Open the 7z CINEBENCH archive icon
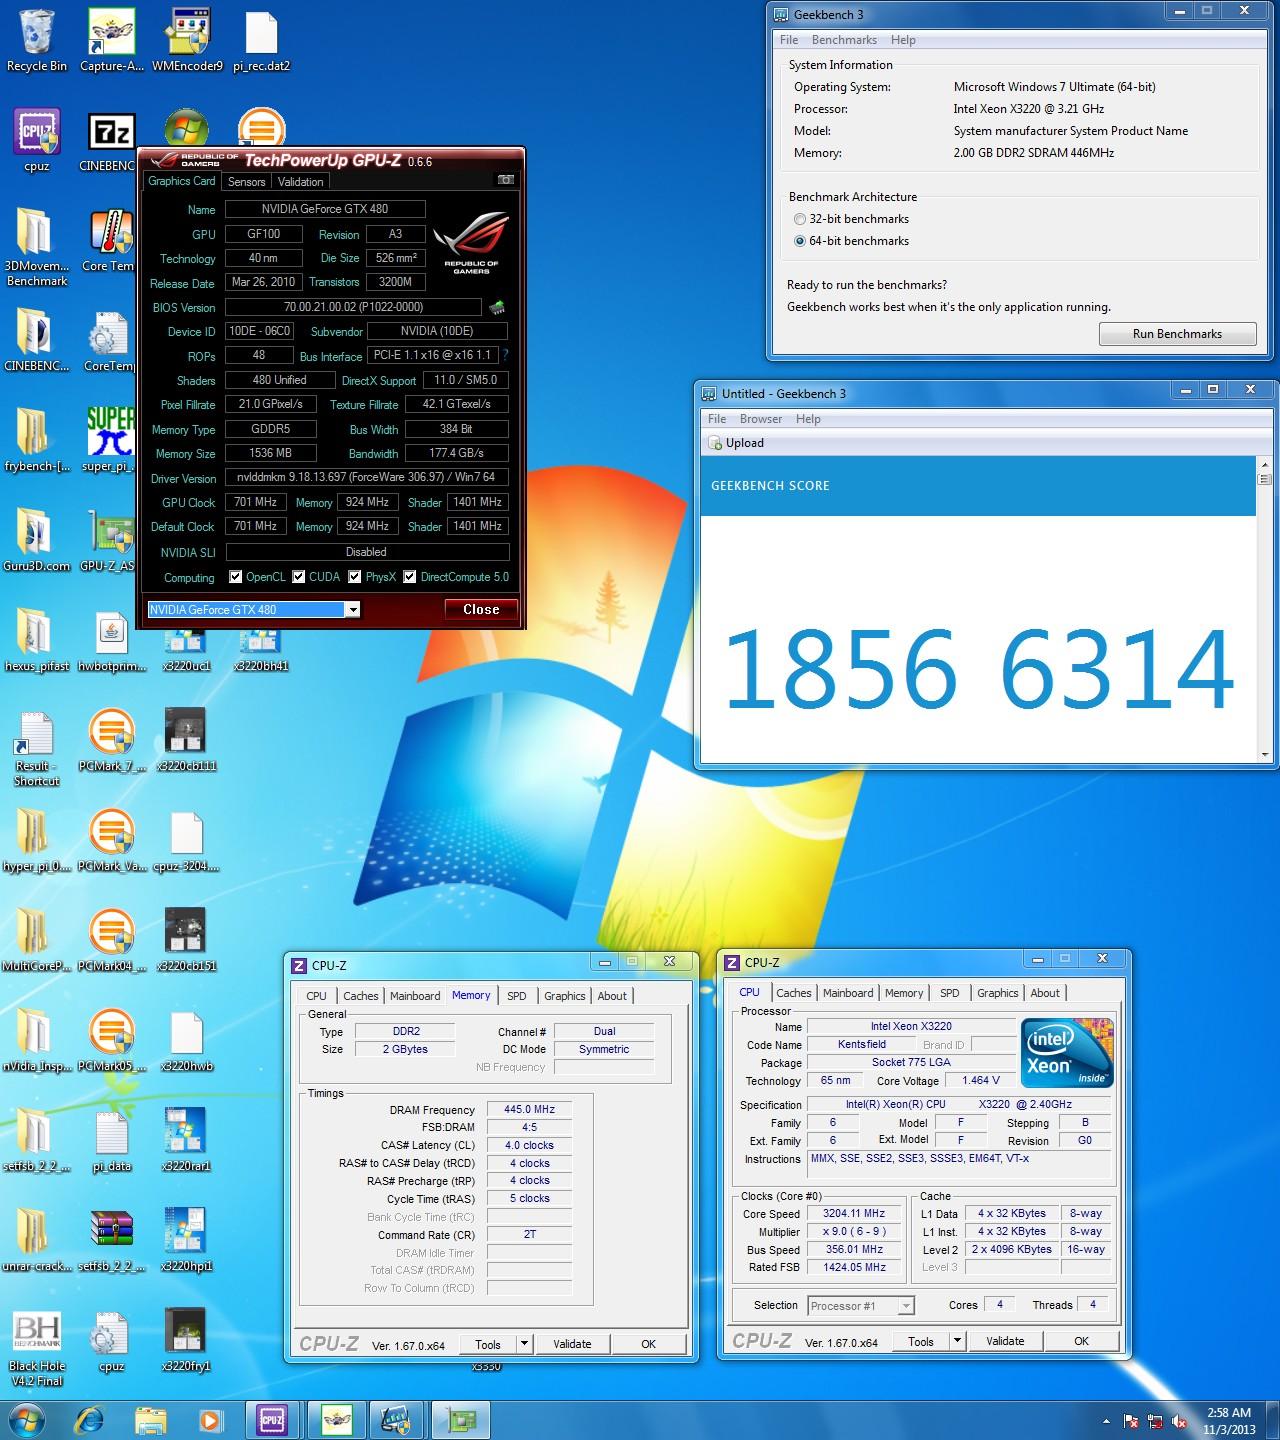1280x1440 pixels. click(x=110, y=140)
